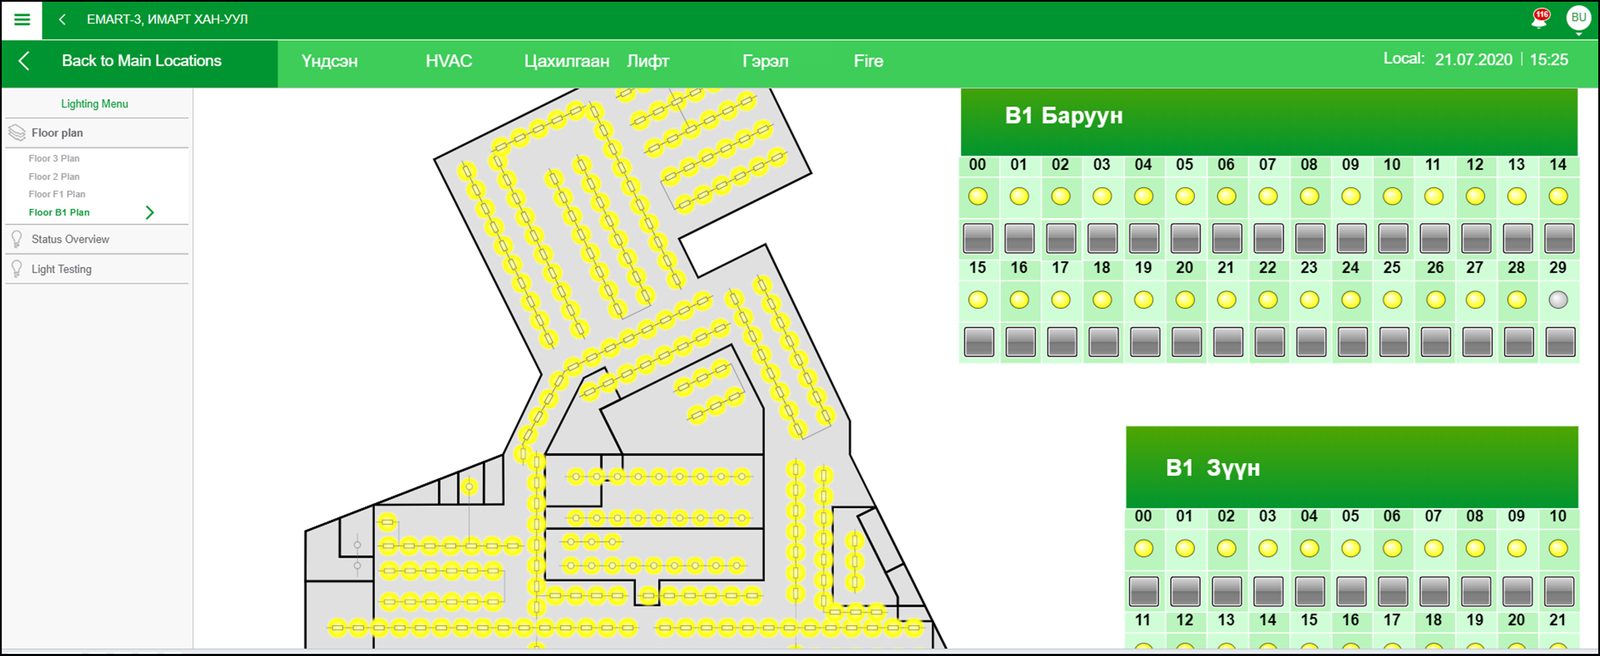This screenshot has height=656, width=1600.
Task: Toggle the B1 Баруун switch for zone 12
Action: (1476, 238)
